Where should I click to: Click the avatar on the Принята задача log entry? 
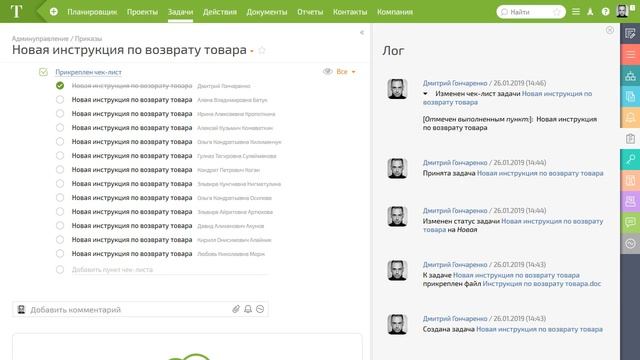(397, 168)
